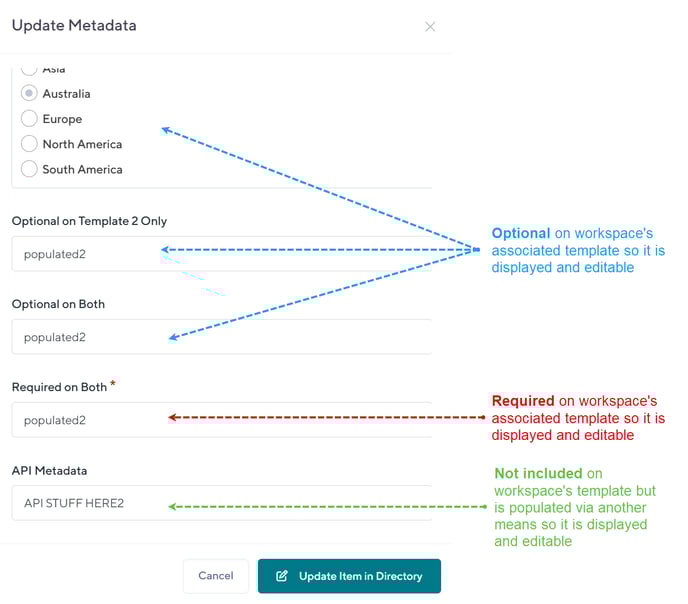Edit the Required on Both input field
Image resolution: width=688 pixels, height=604 pixels.
coord(220,420)
